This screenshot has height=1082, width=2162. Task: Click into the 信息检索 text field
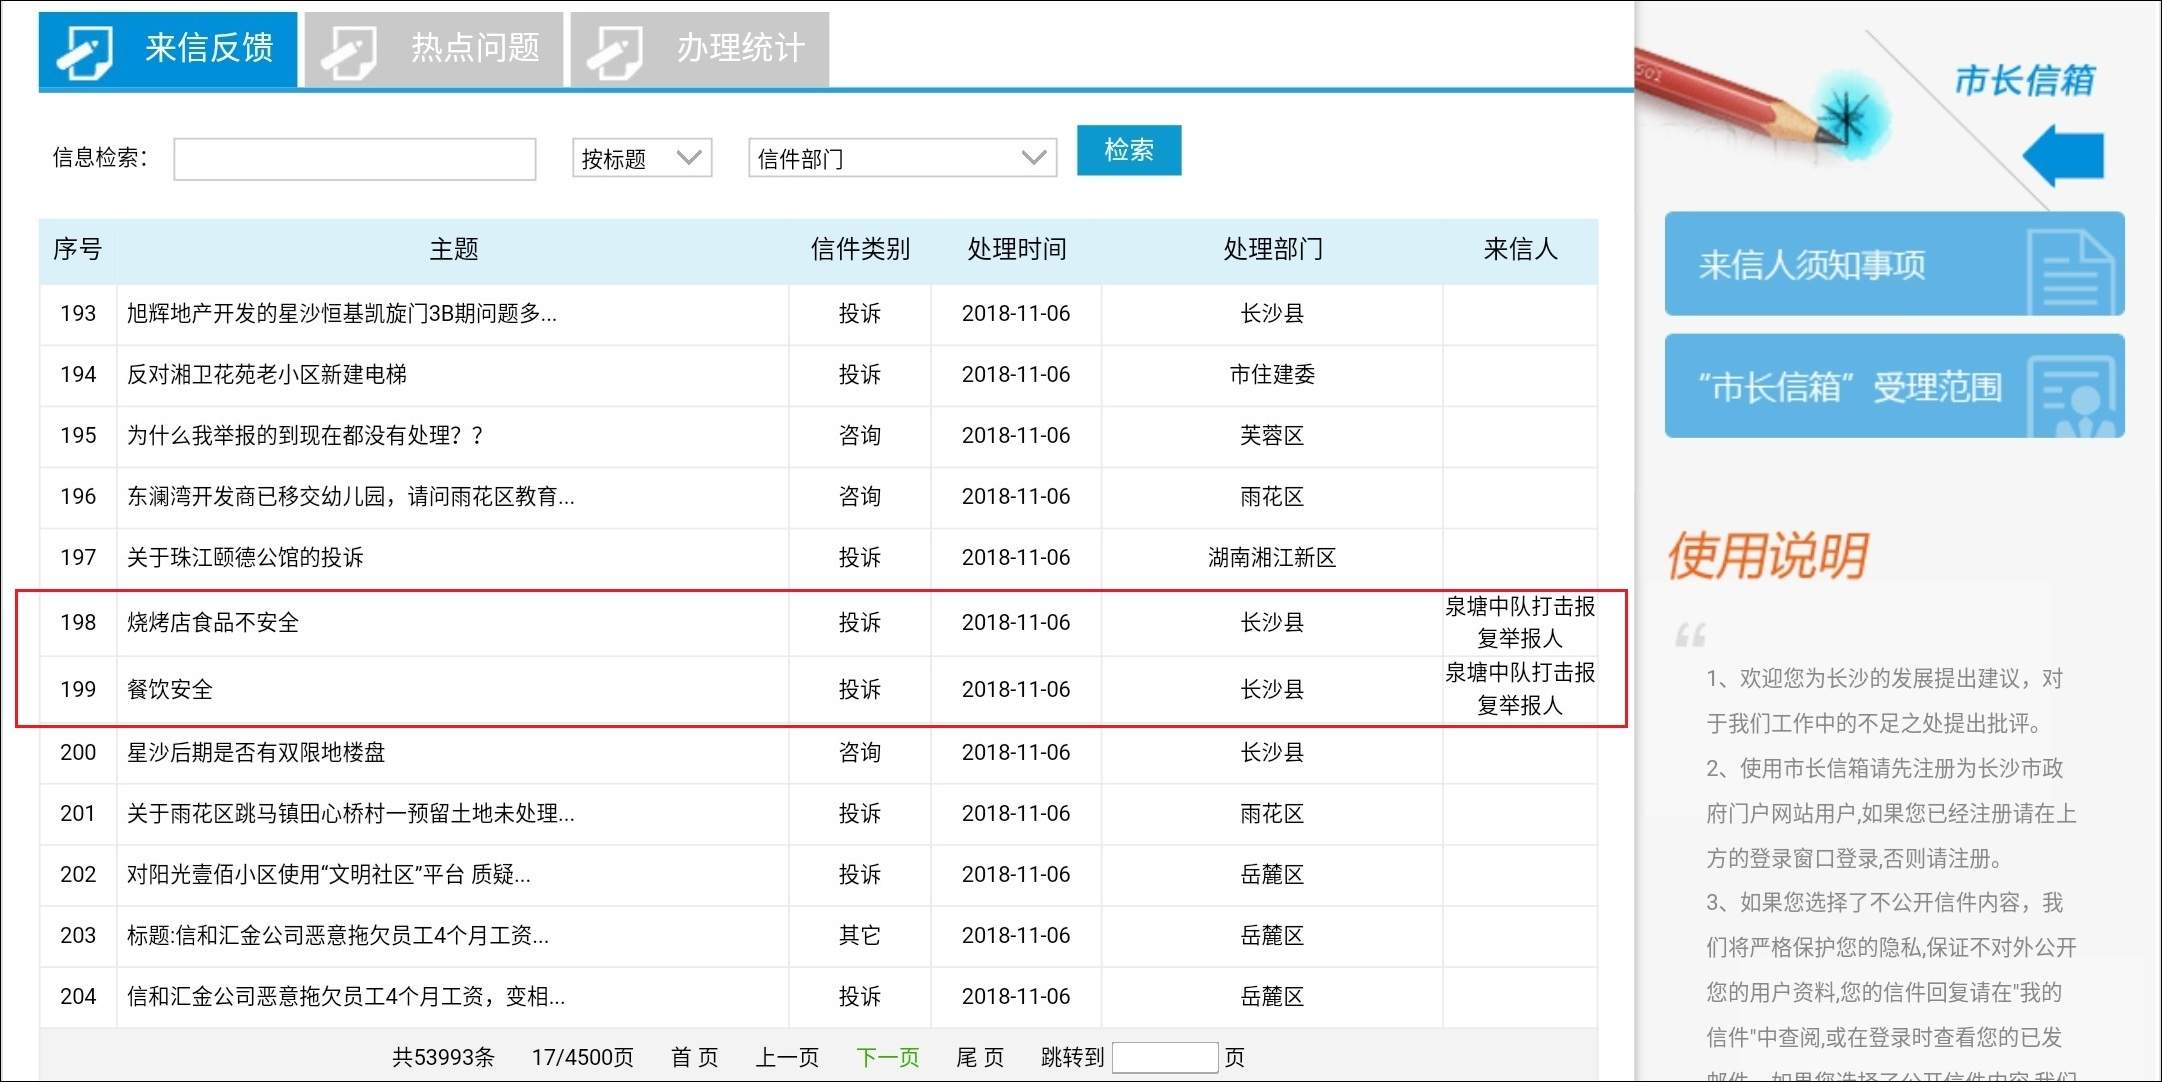pos(355,159)
